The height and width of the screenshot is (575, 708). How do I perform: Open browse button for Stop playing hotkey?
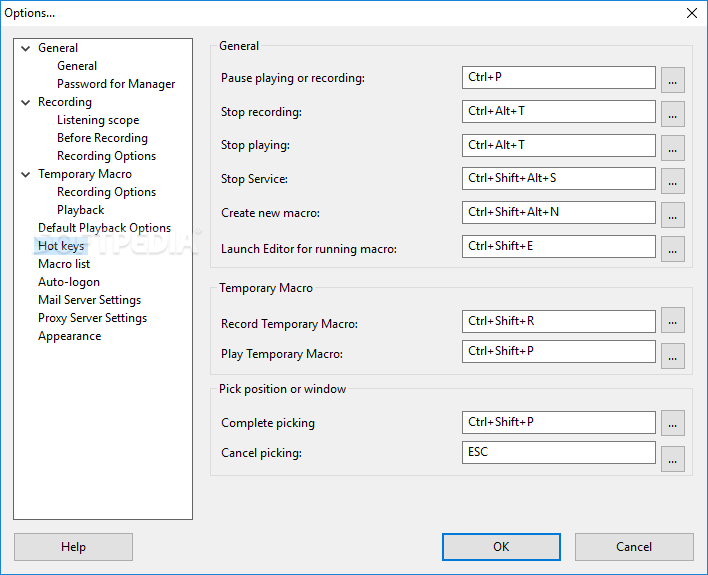[673, 148]
